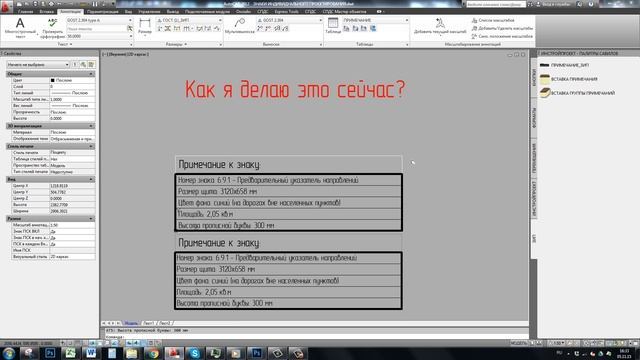
Task: Click Add Current Scale (Добавить текущий масштаб)
Action: point(440,26)
